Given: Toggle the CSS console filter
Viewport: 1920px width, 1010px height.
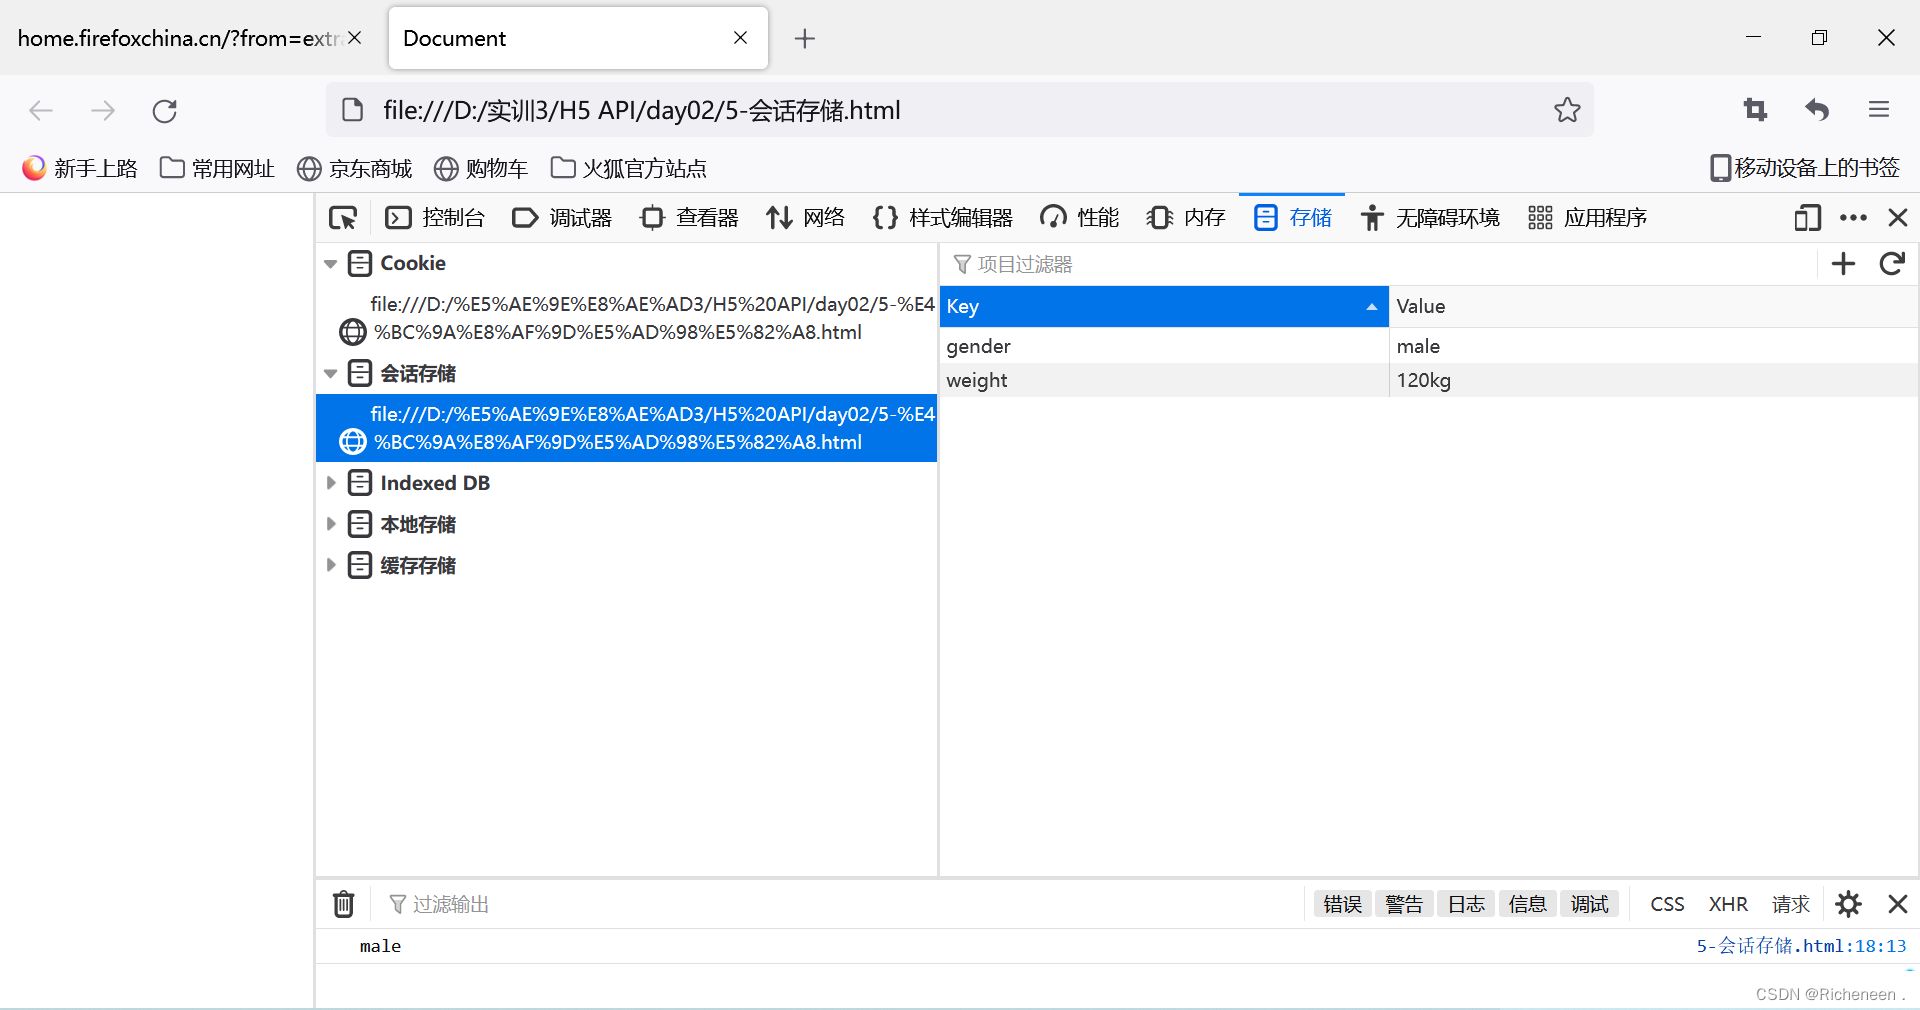Looking at the screenshot, I should [1667, 904].
